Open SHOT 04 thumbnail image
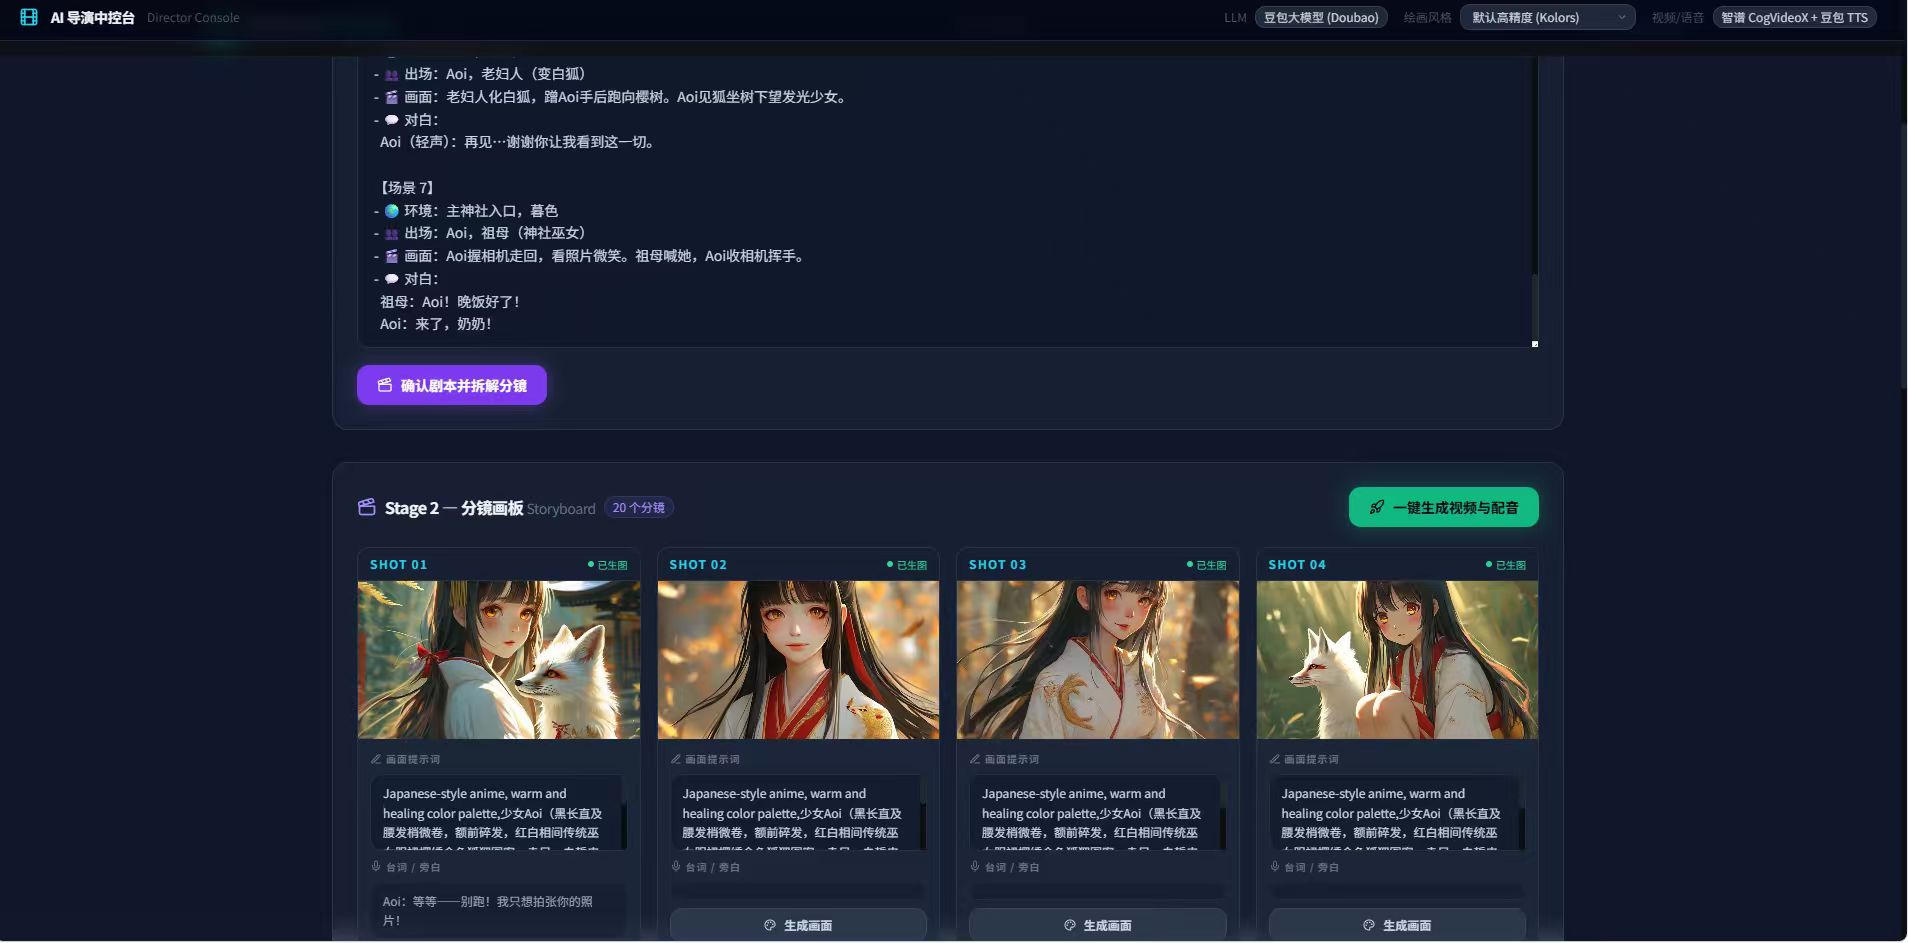 pyautogui.click(x=1397, y=660)
